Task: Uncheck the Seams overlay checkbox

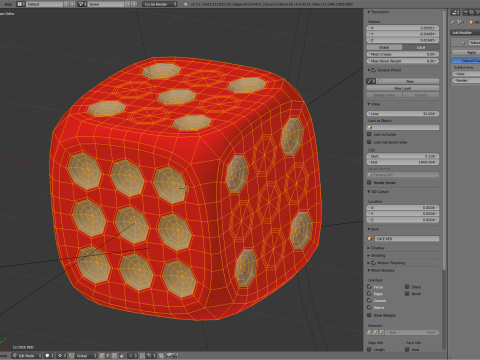Action: (x=369, y=307)
